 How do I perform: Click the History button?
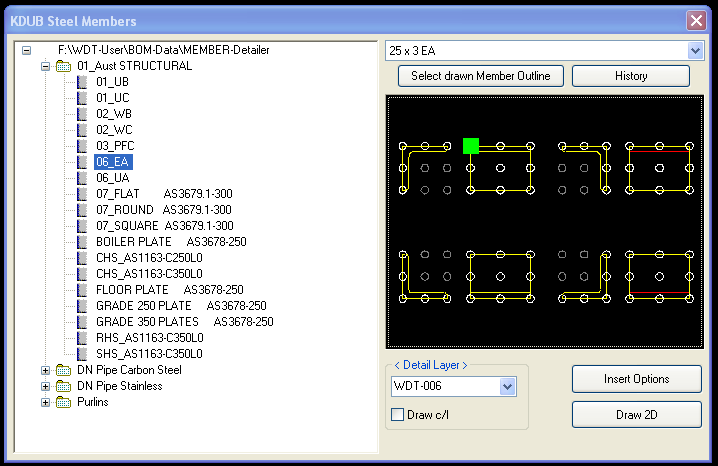coord(631,76)
